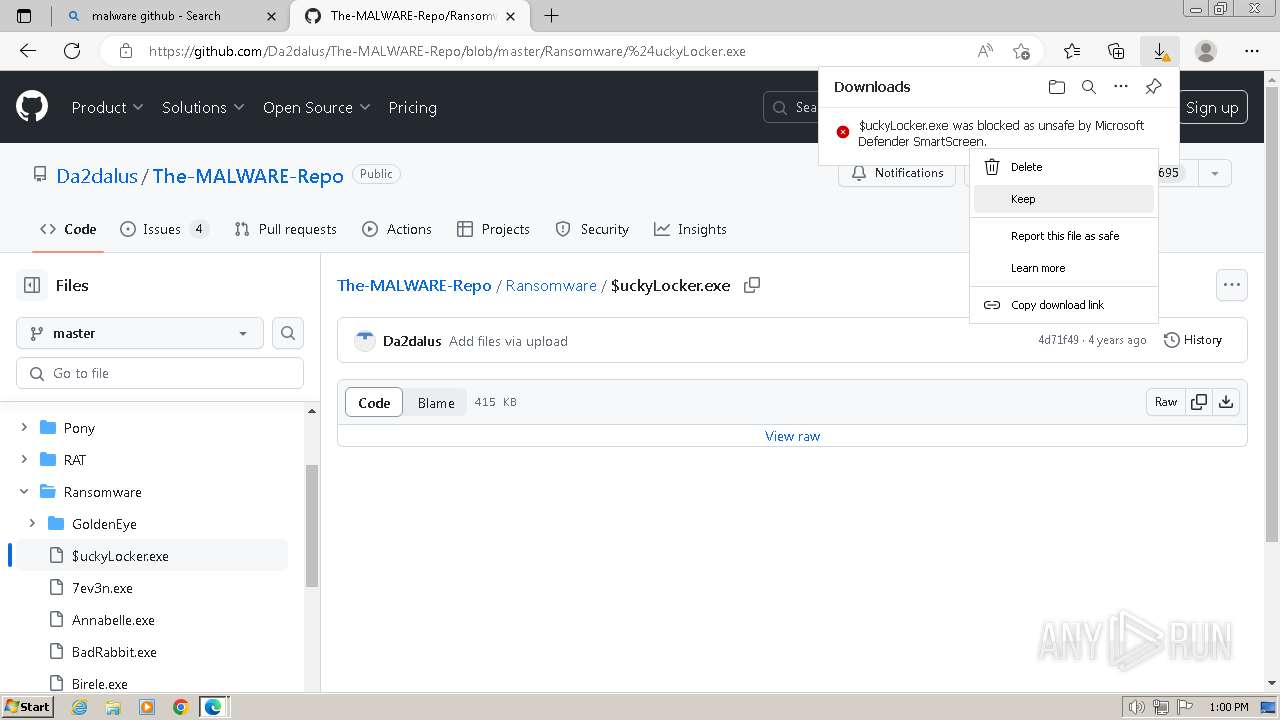Open the Projects tab
This screenshot has height=720, width=1280.
point(493,229)
